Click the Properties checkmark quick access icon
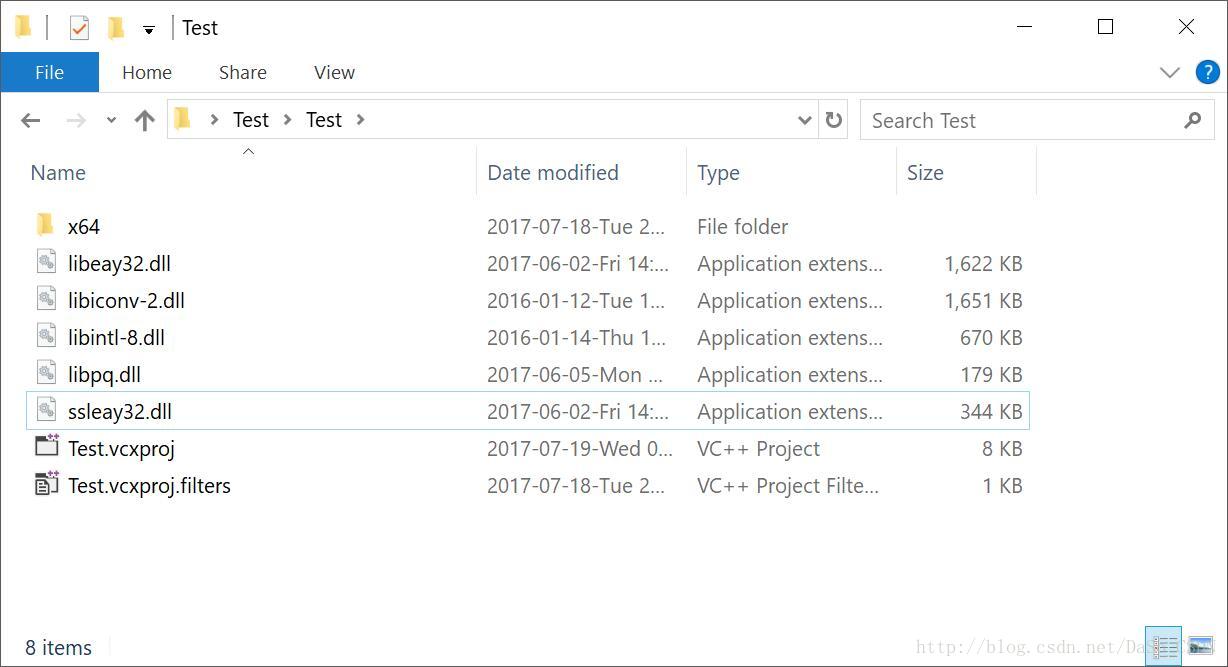Screen dimensions: 1228x667 (x=79, y=28)
